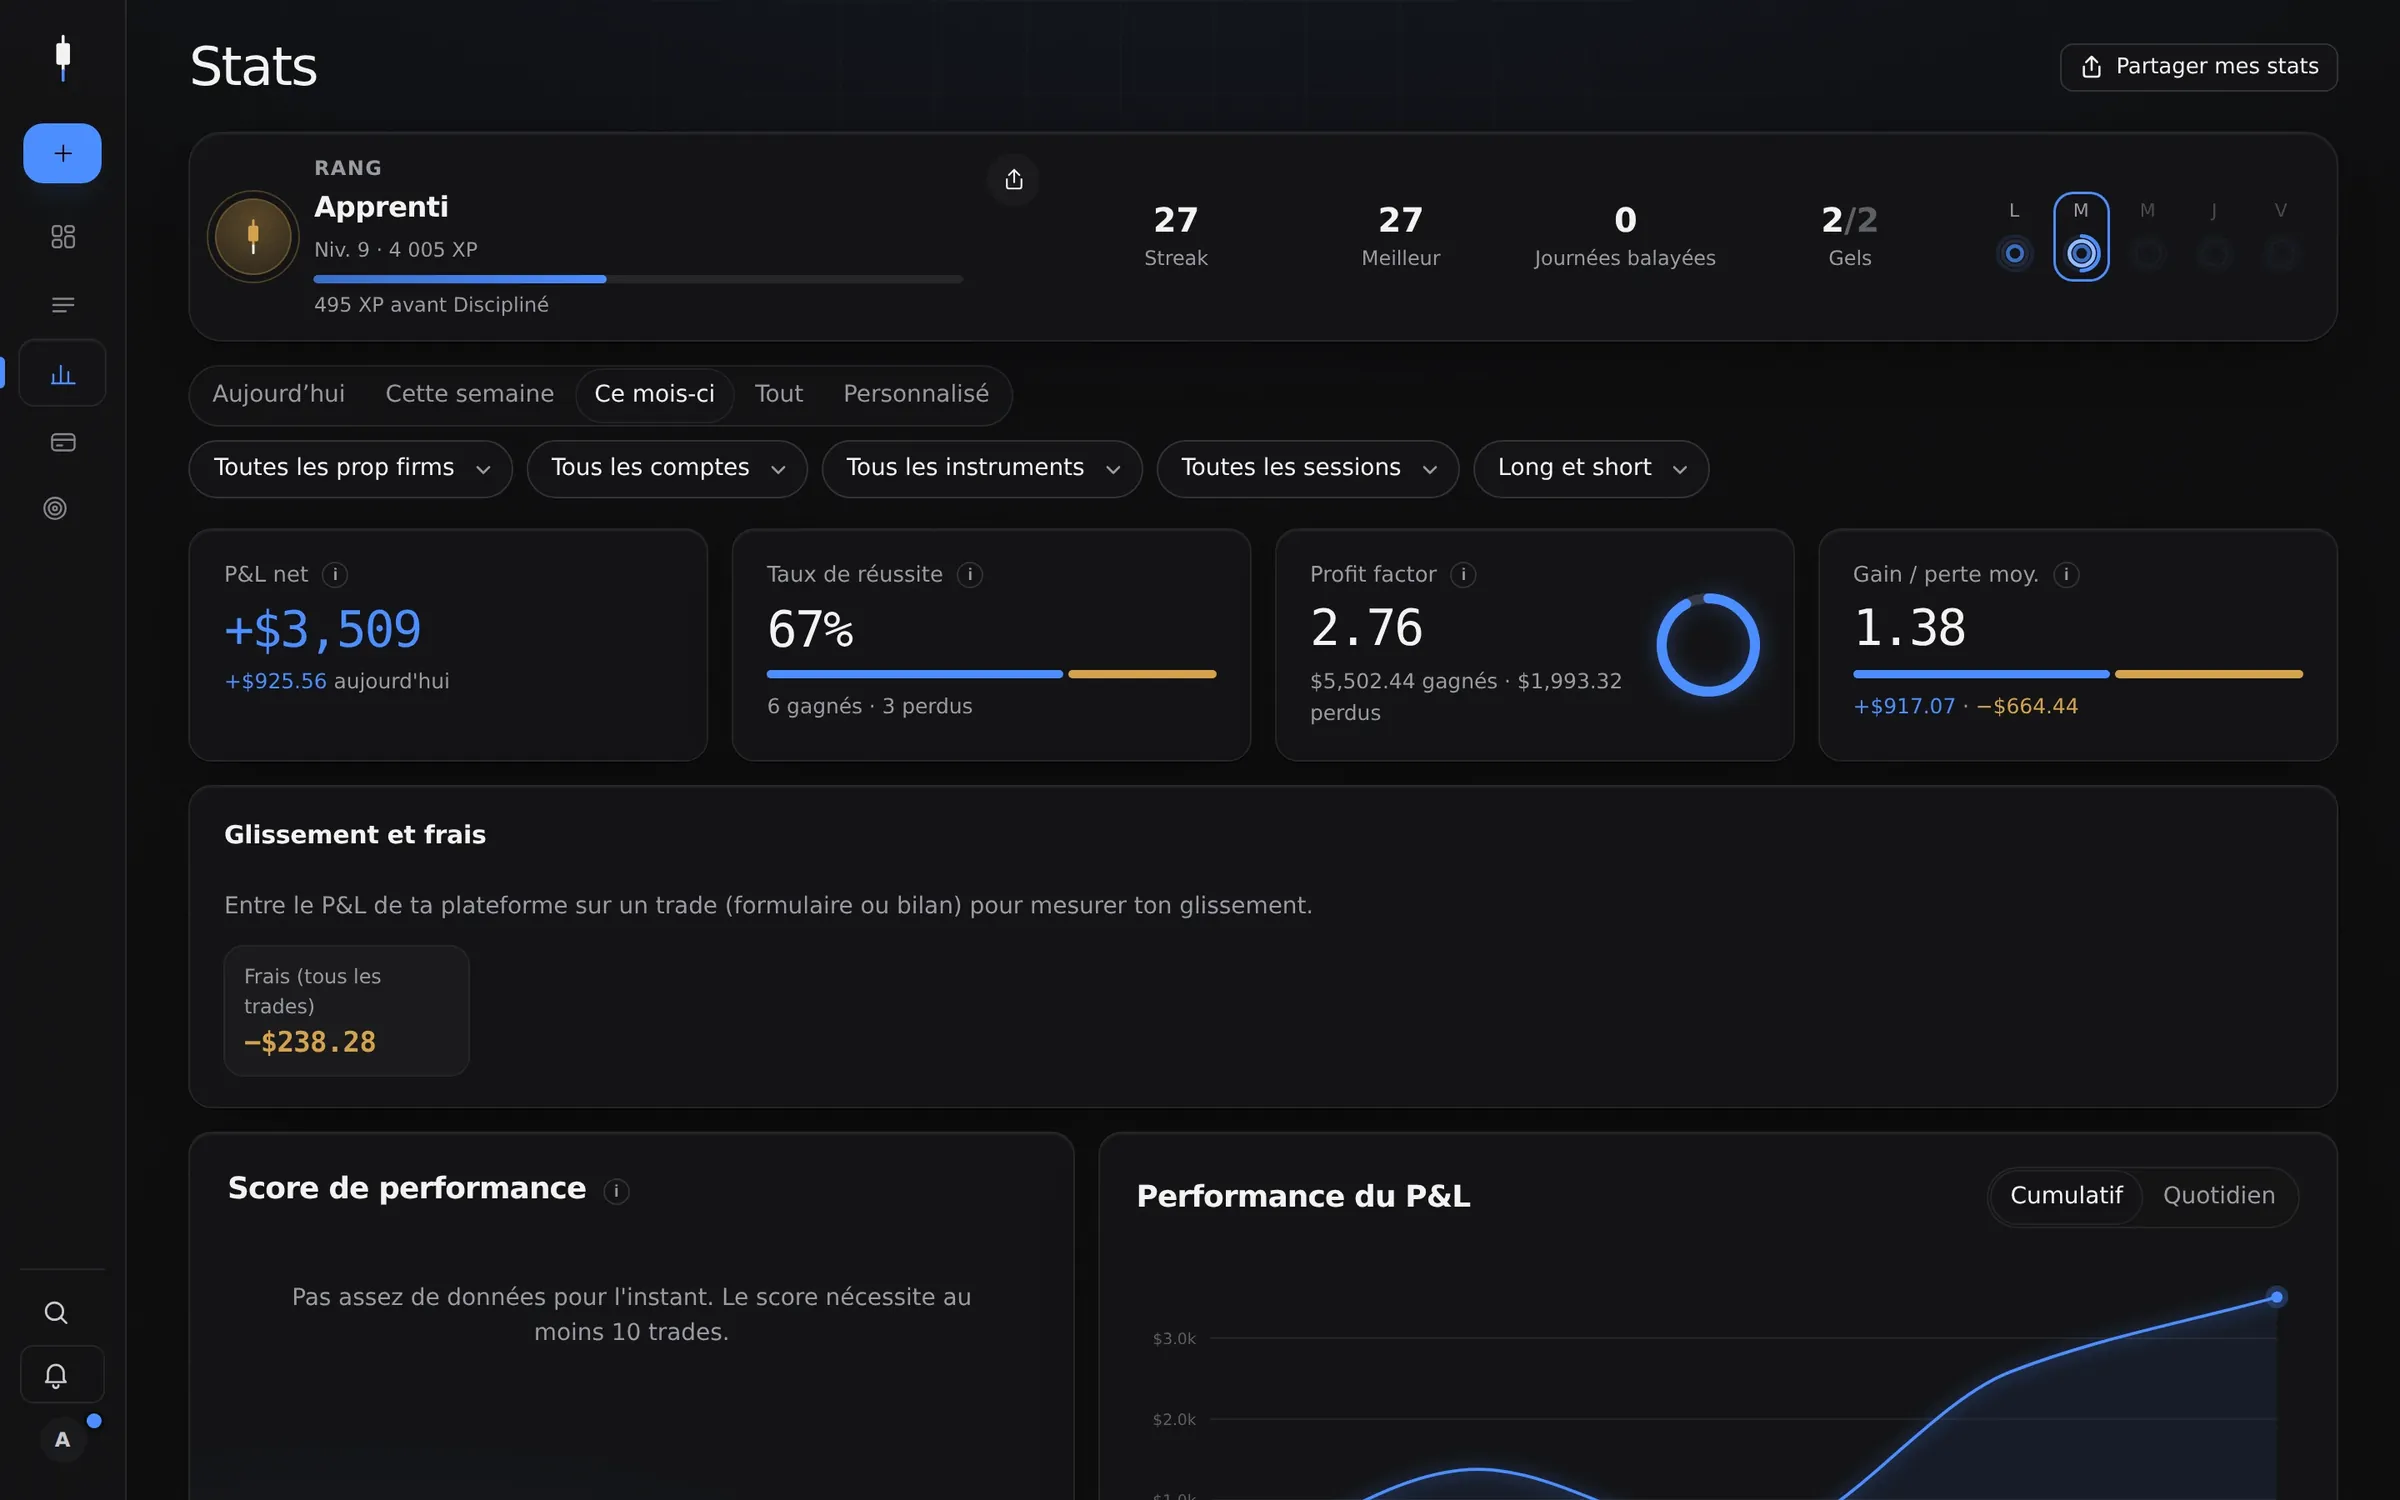The image size is (2400, 1500).
Task: Expand Toutes les prop firms dropdown
Action: coord(351,468)
